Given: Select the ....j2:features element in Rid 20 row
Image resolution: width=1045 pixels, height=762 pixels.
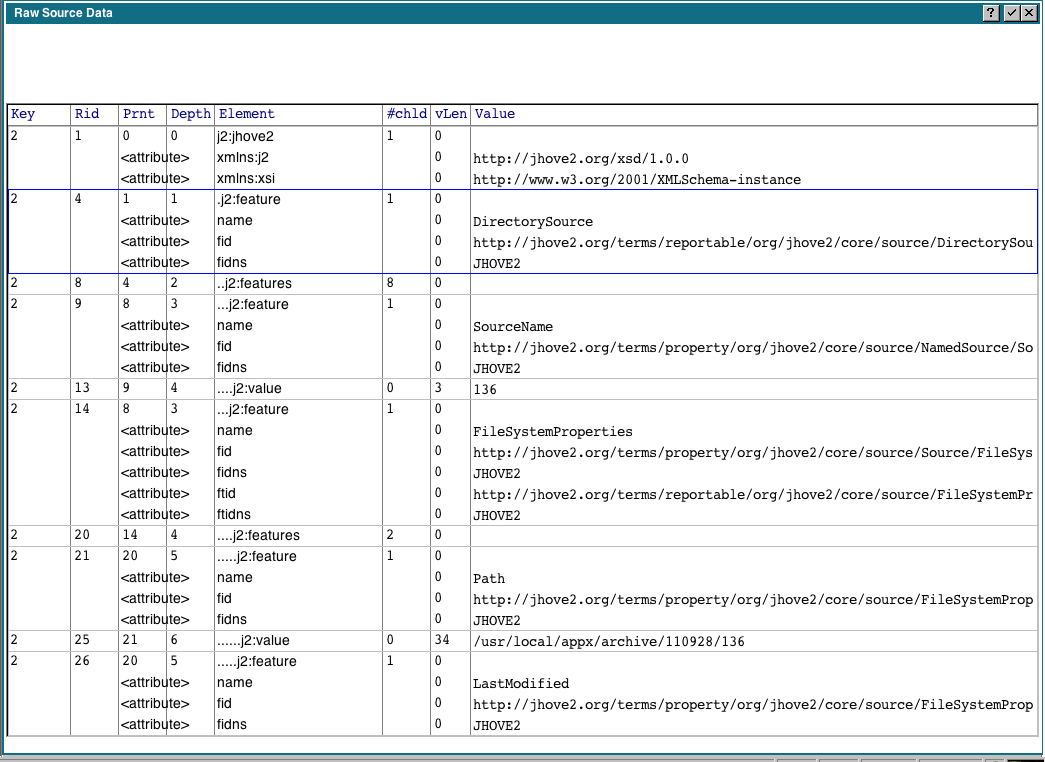Looking at the screenshot, I should pos(258,535).
